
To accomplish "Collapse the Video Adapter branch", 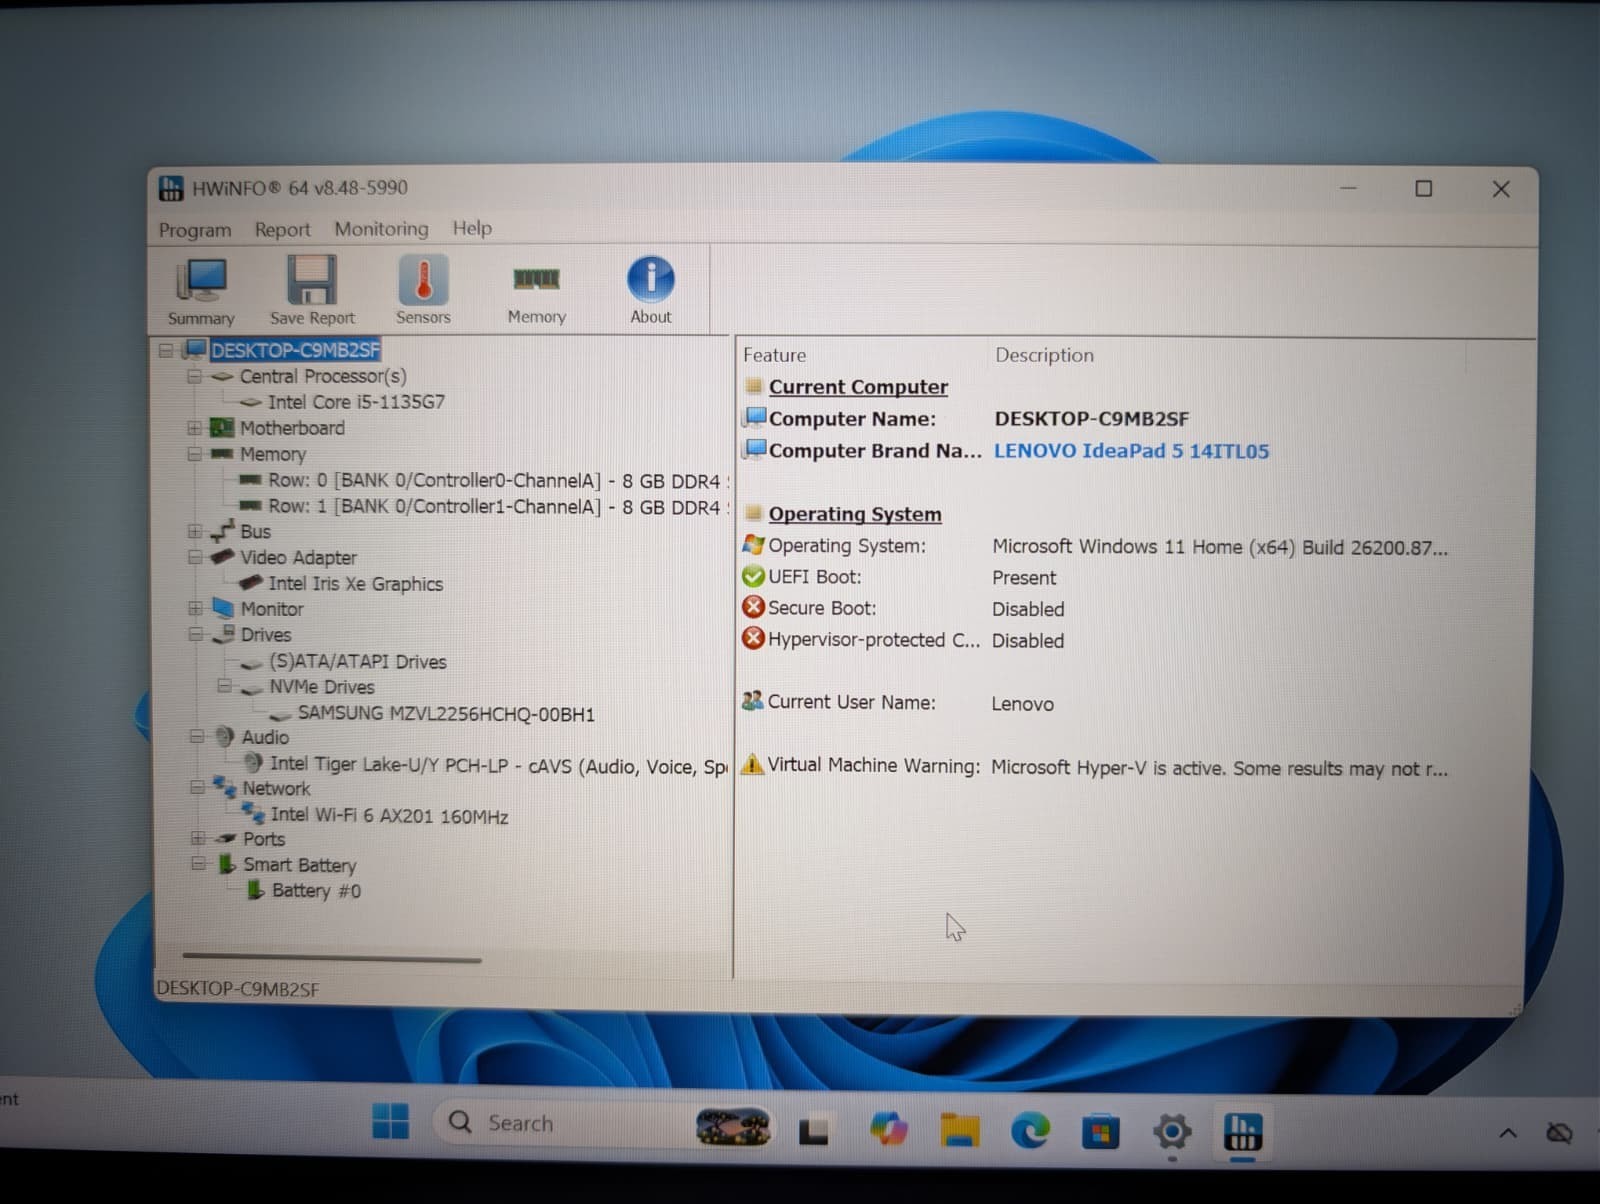I will tap(195, 557).
